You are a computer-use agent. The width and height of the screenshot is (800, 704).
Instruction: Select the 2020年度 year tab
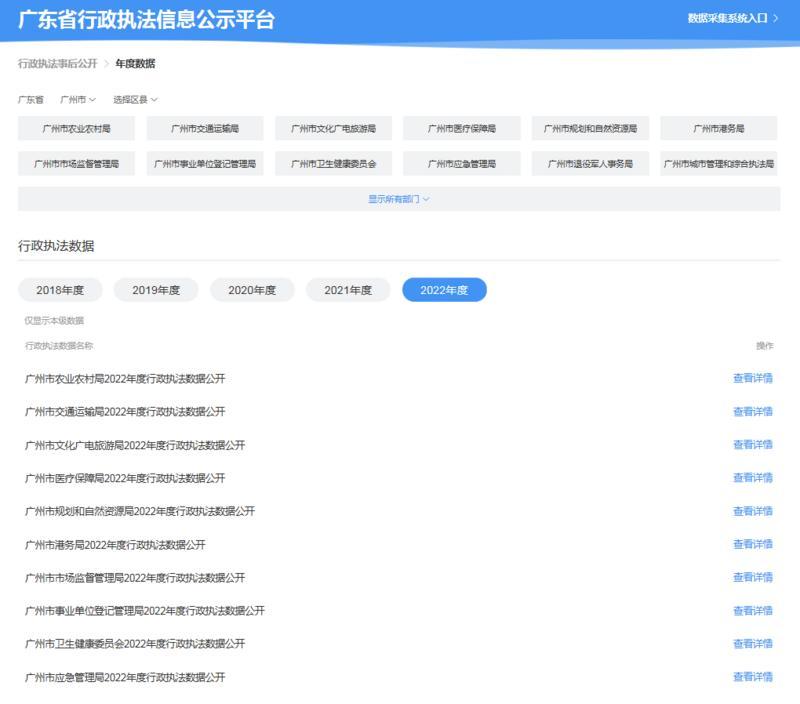pos(252,290)
